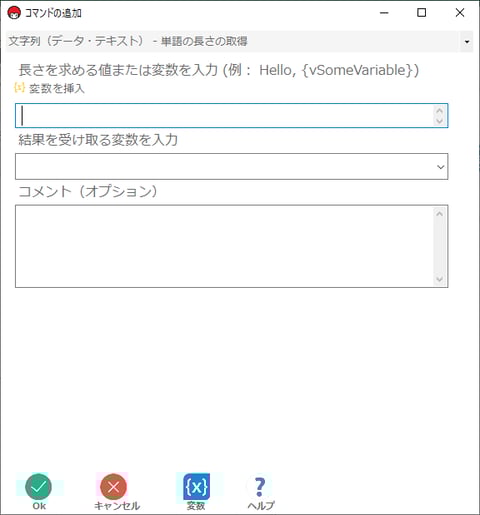This screenshot has height=515, width=480.
Task: Click the 変数を挿入 link
Action: point(57,88)
